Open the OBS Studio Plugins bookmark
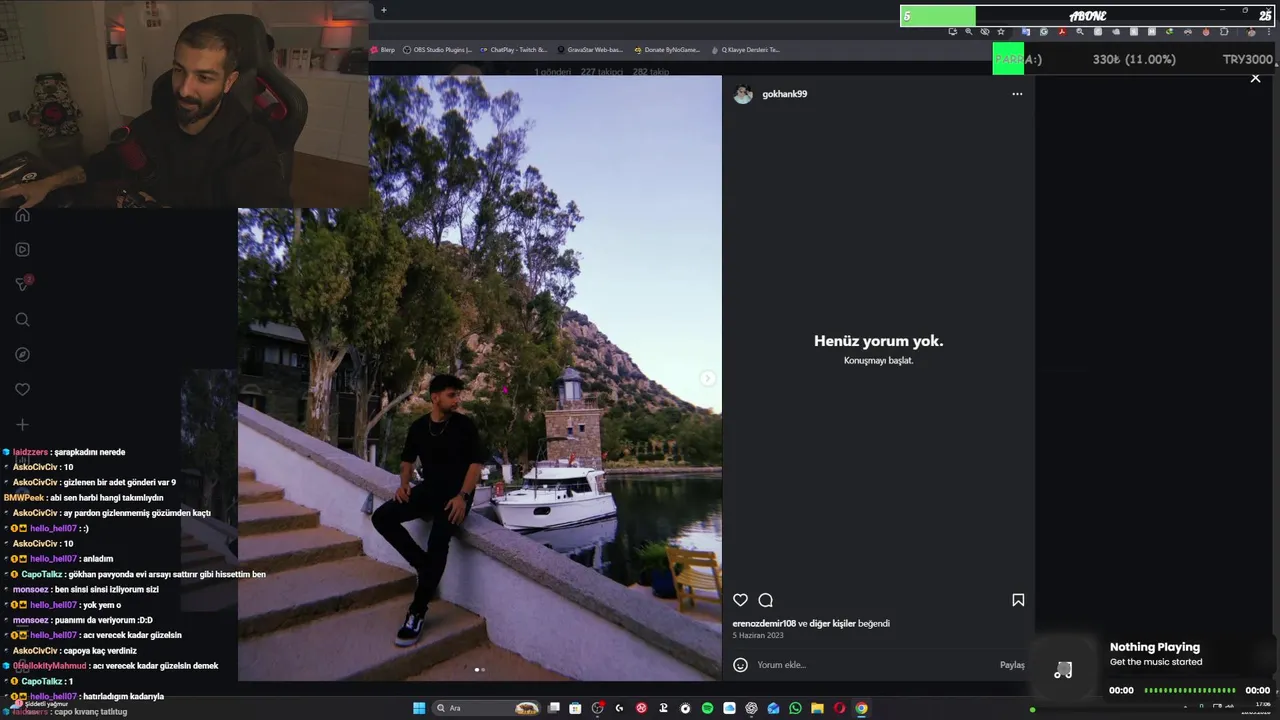The height and width of the screenshot is (720, 1280). (437, 49)
